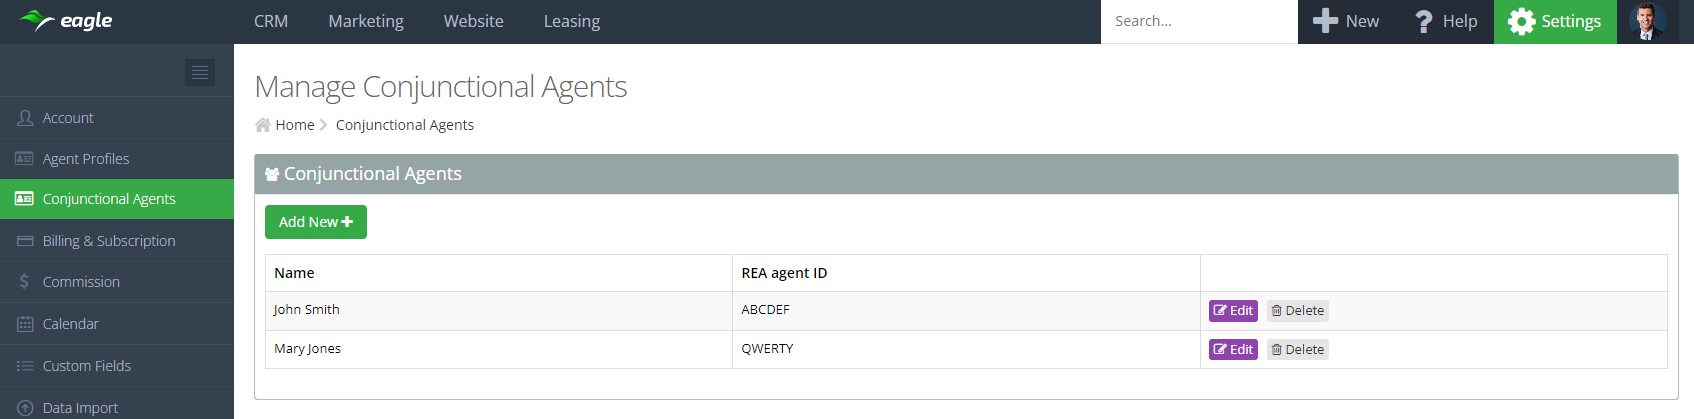The image size is (1694, 419).
Task: Open the Commission dollar icon item
Action: (x=25, y=282)
